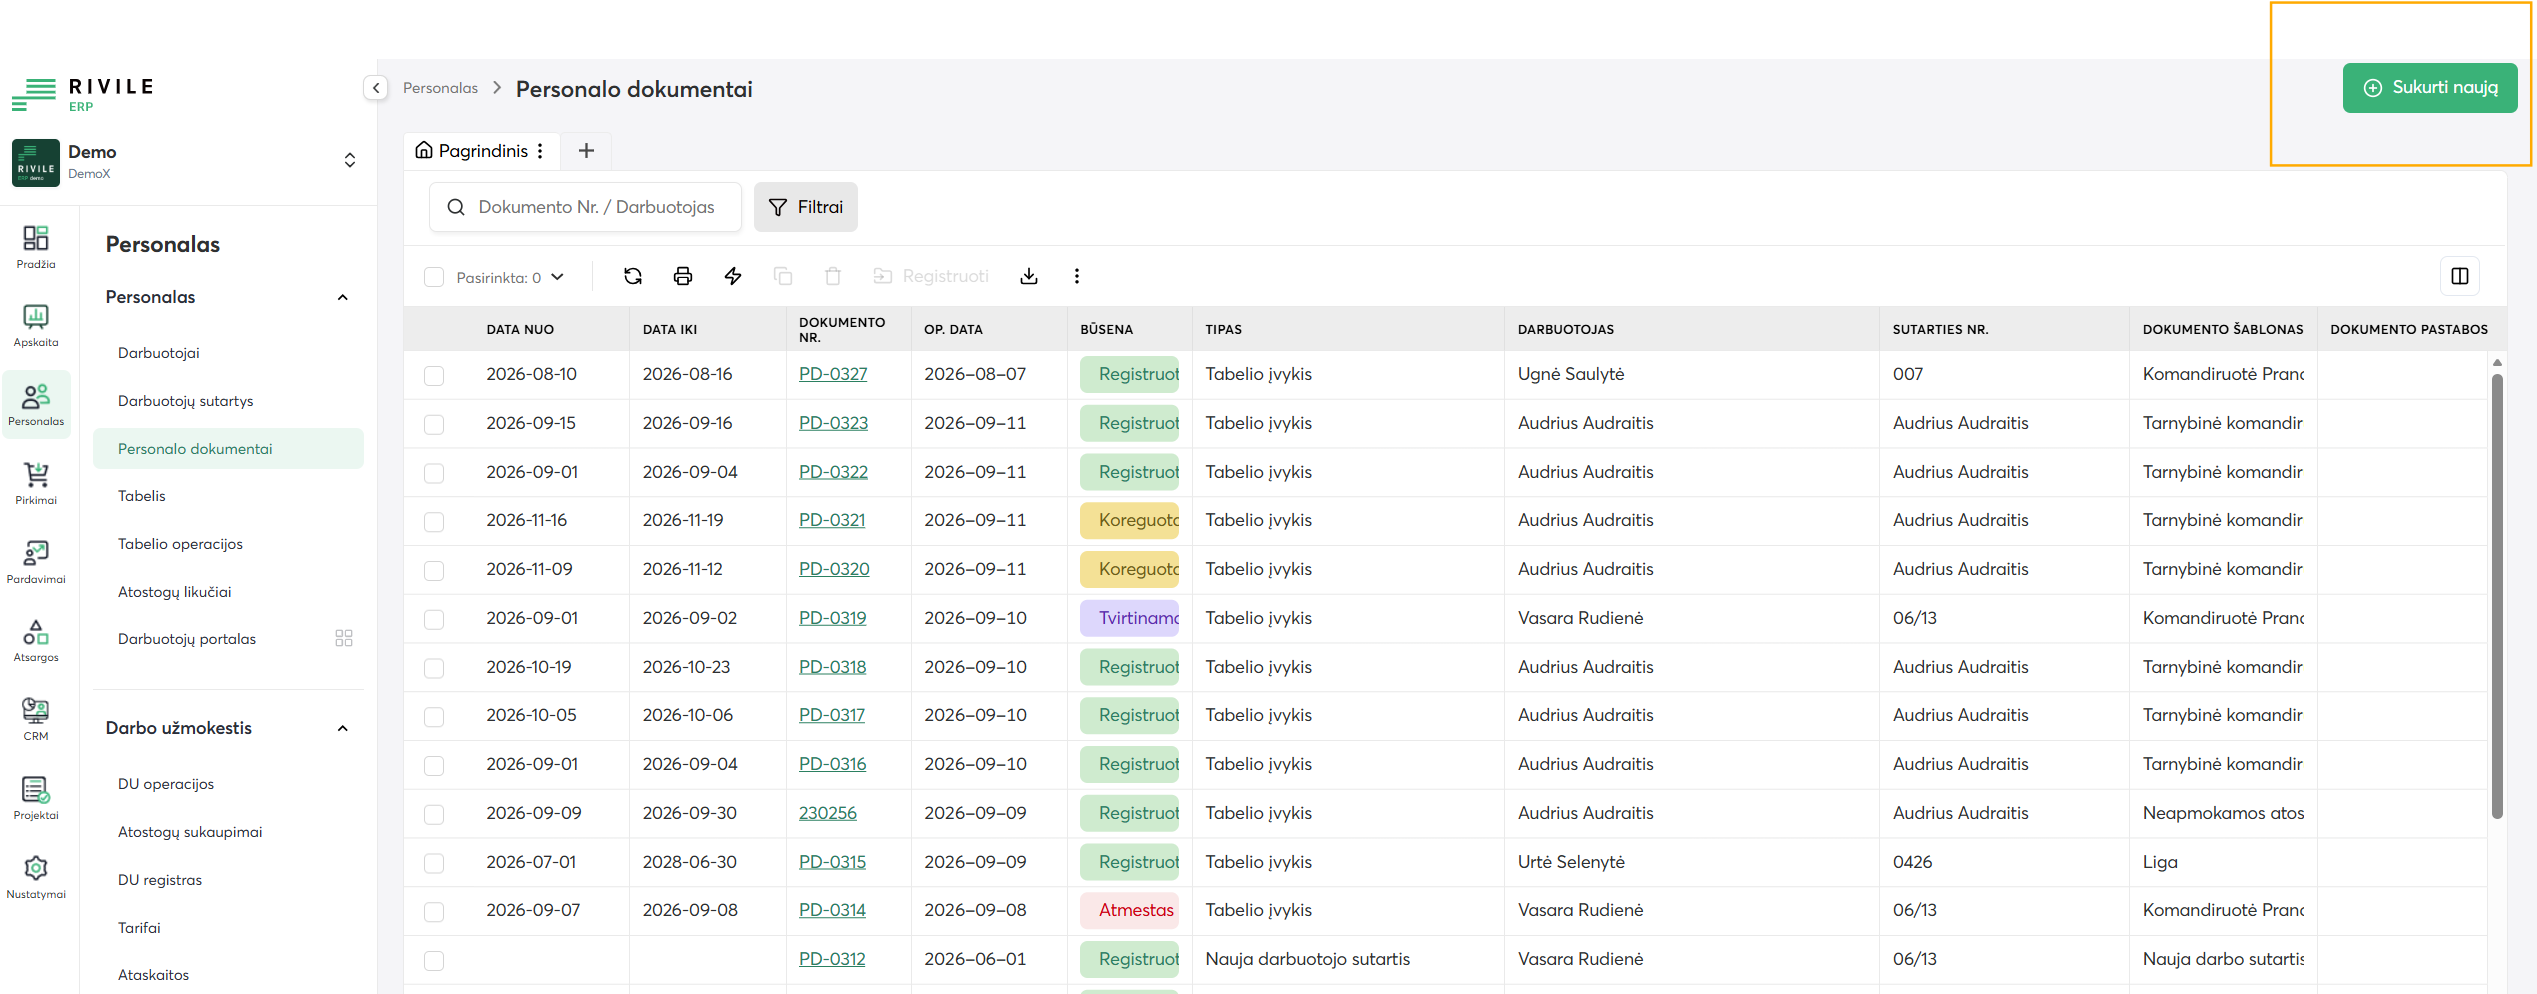Check the row checkbox for PD-0314

(434, 912)
